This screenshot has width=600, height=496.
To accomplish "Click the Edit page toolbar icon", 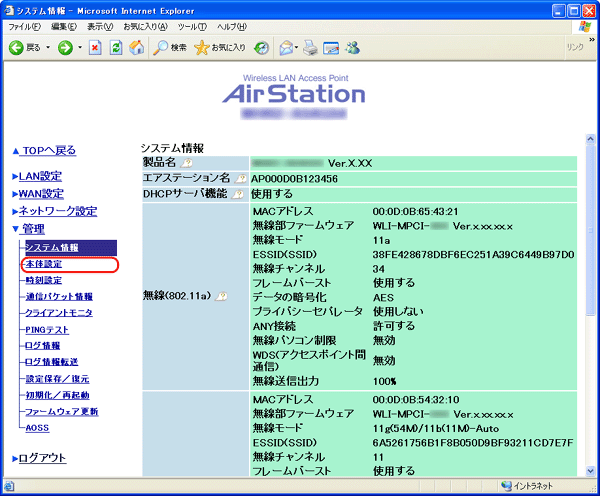I will pos(331,48).
